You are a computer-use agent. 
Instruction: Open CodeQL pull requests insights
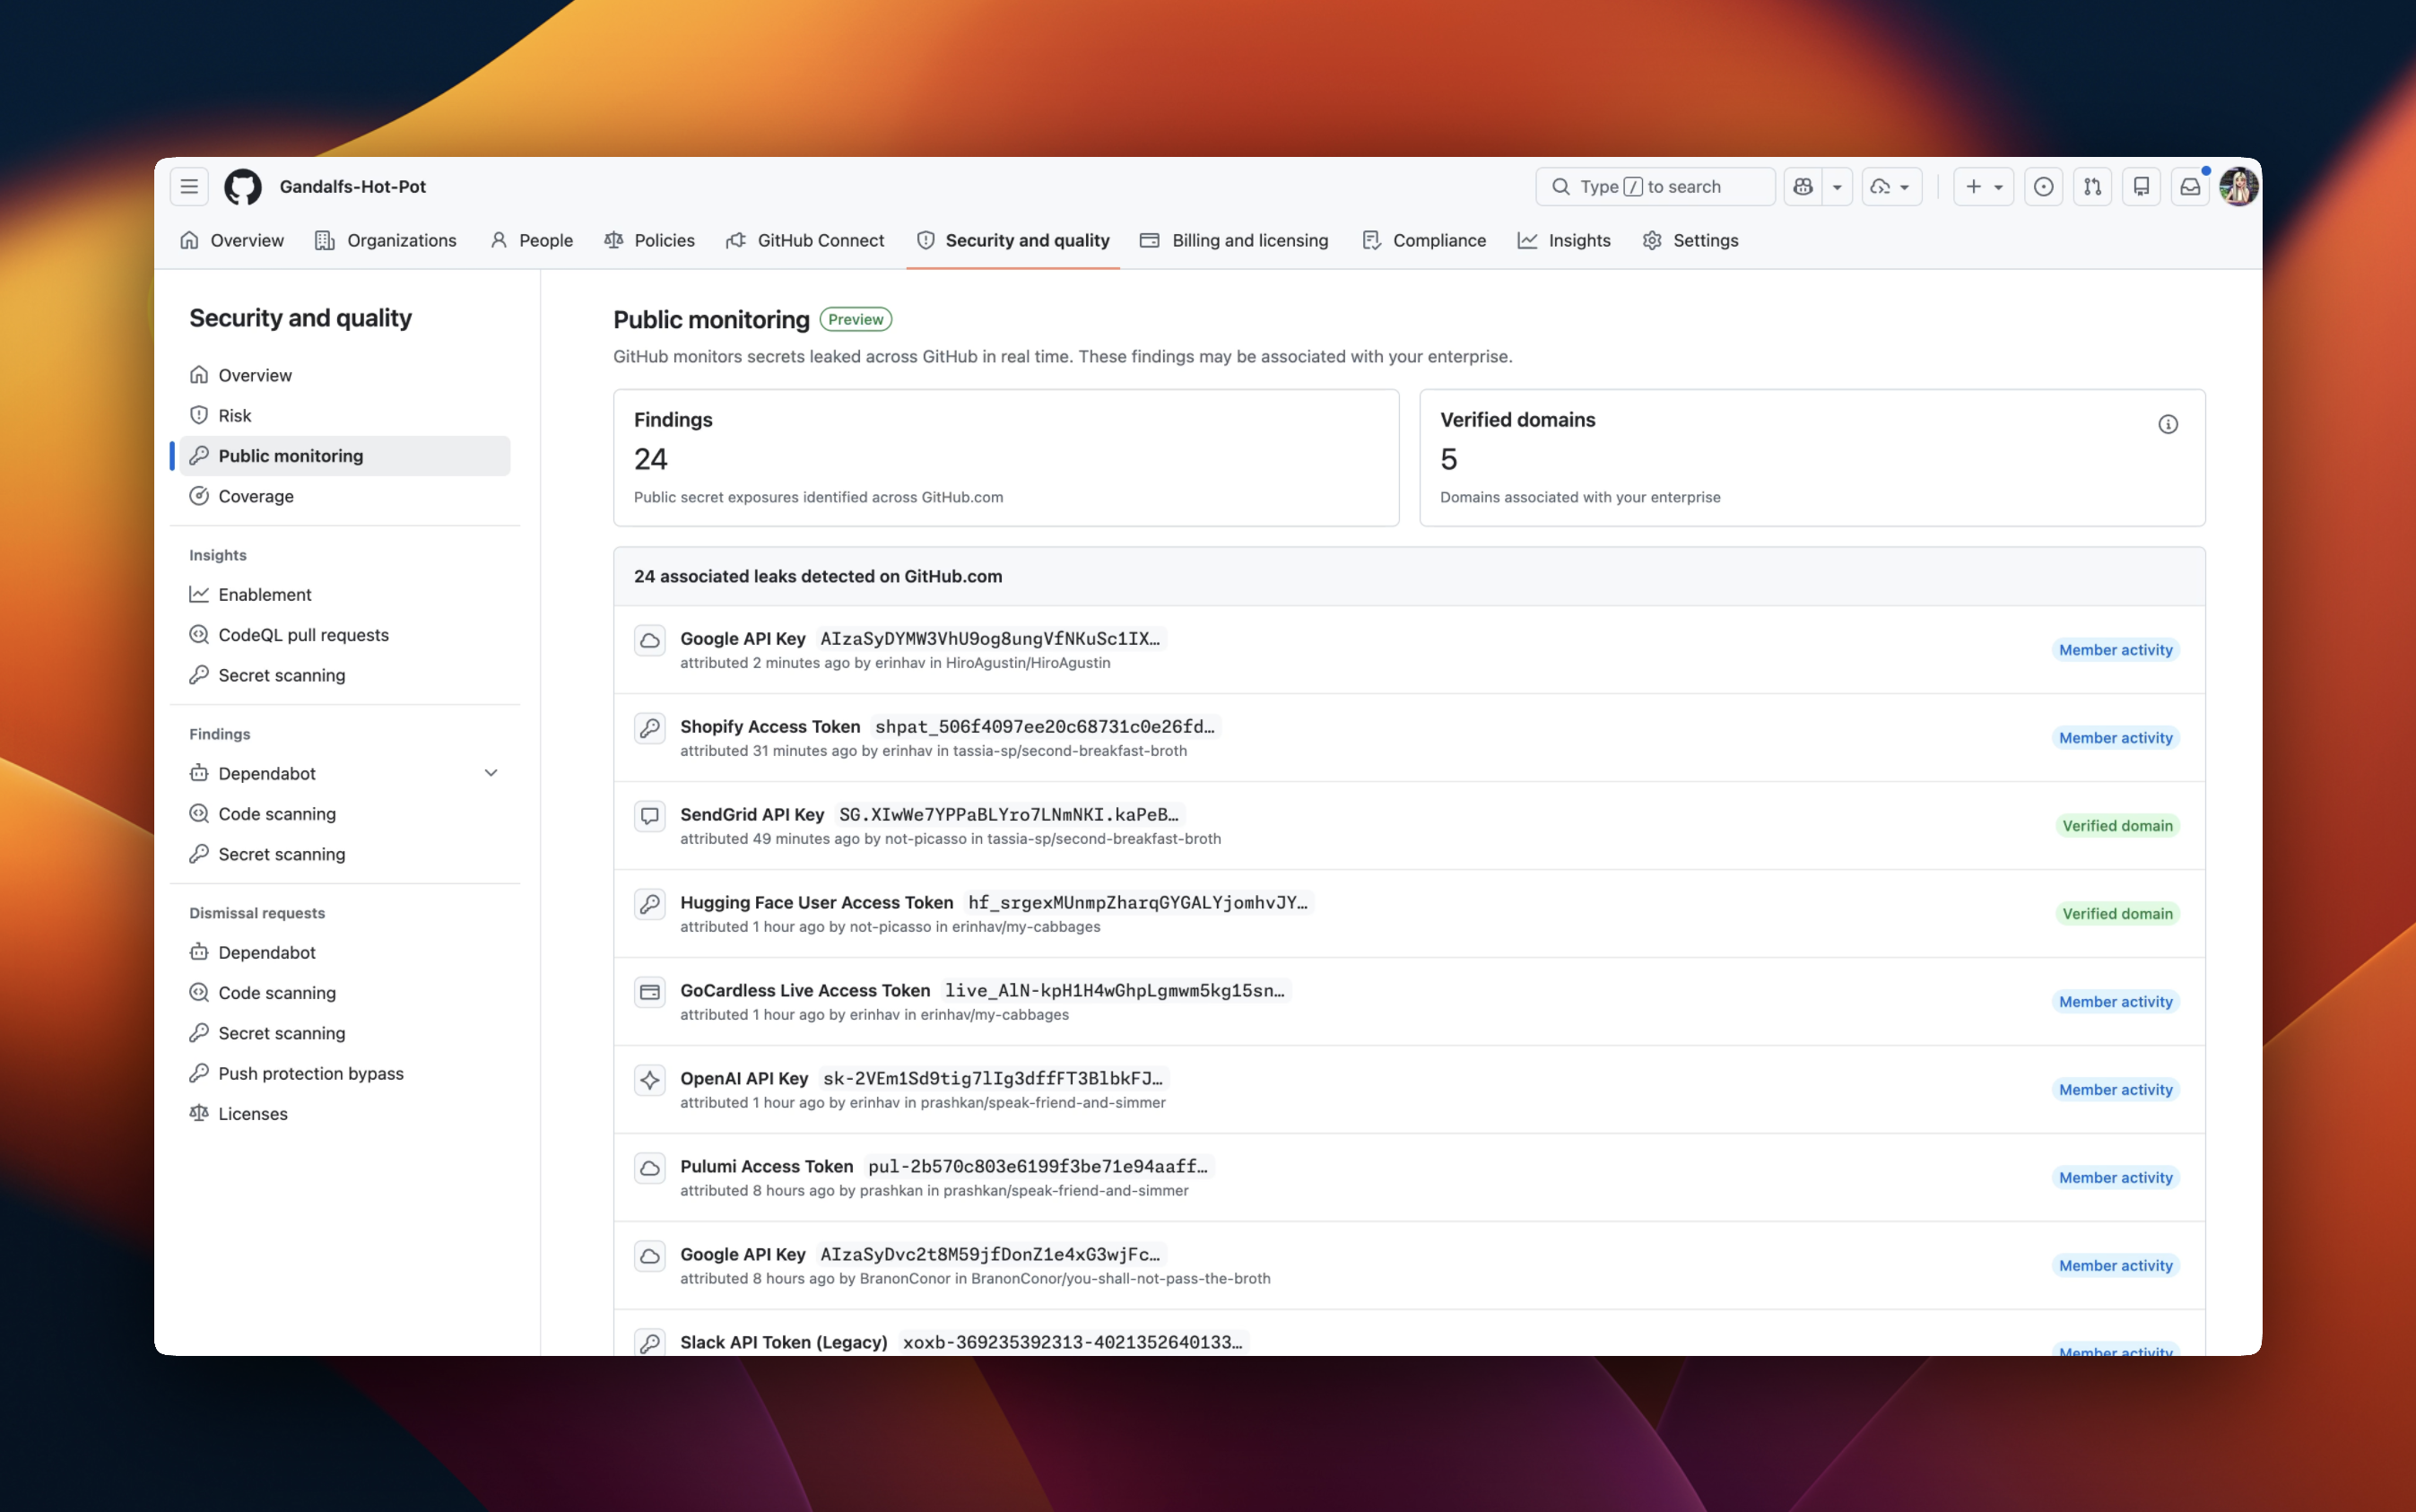pos(345,635)
